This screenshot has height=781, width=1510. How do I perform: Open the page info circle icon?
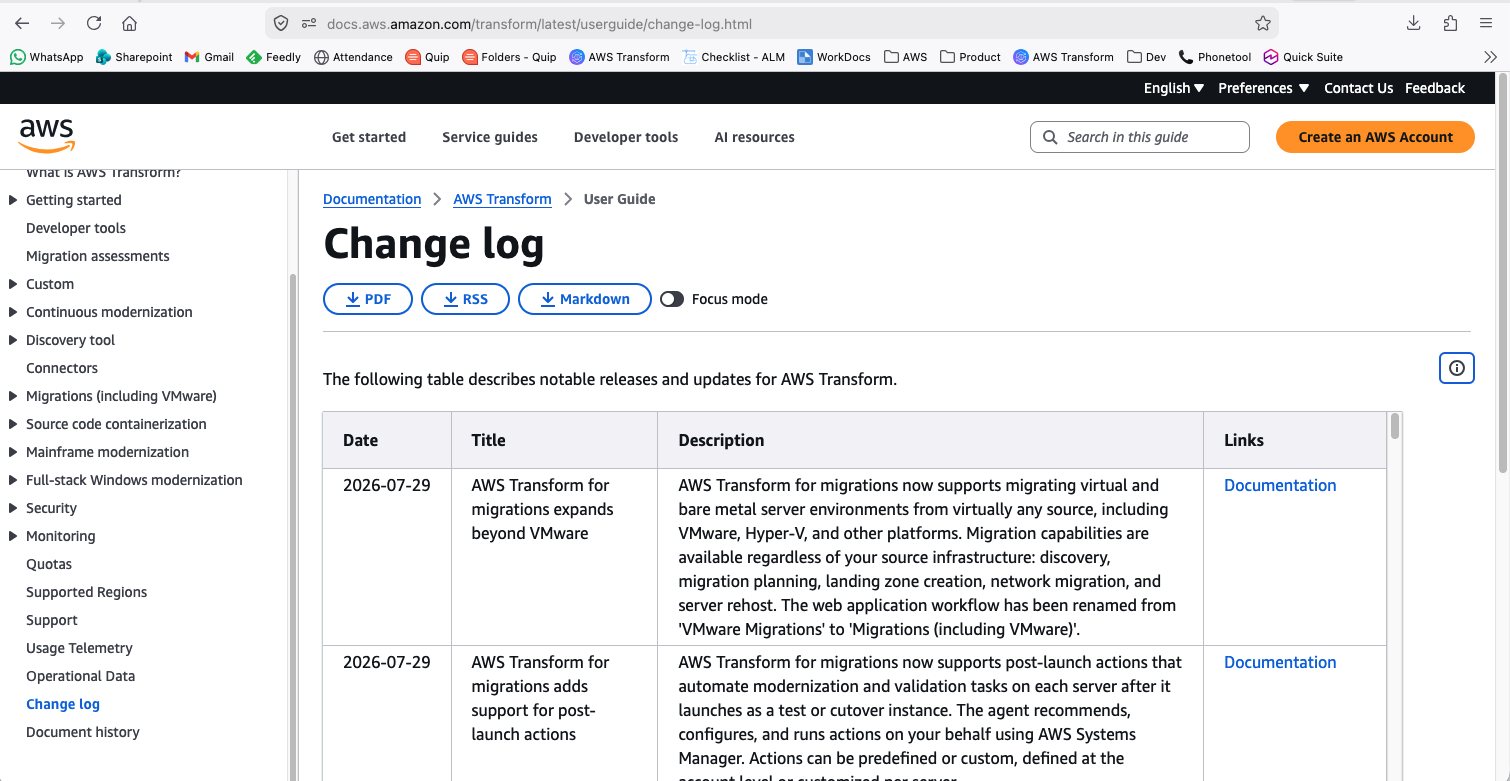click(x=1456, y=368)
